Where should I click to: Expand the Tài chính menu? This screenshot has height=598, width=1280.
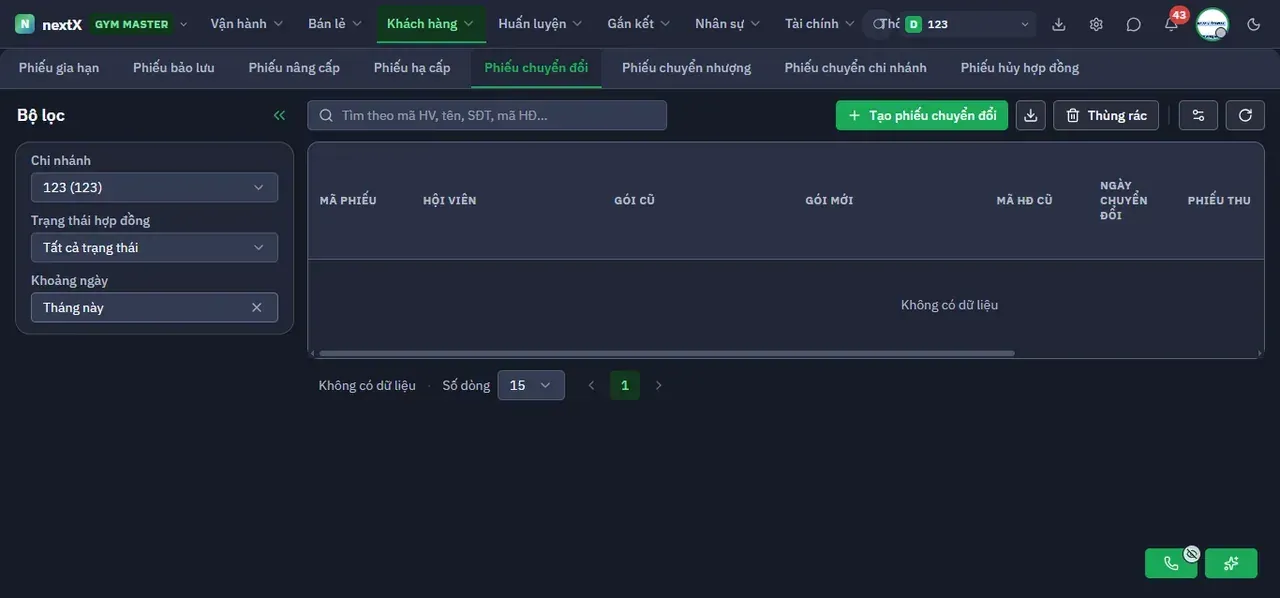coord(820,24)
